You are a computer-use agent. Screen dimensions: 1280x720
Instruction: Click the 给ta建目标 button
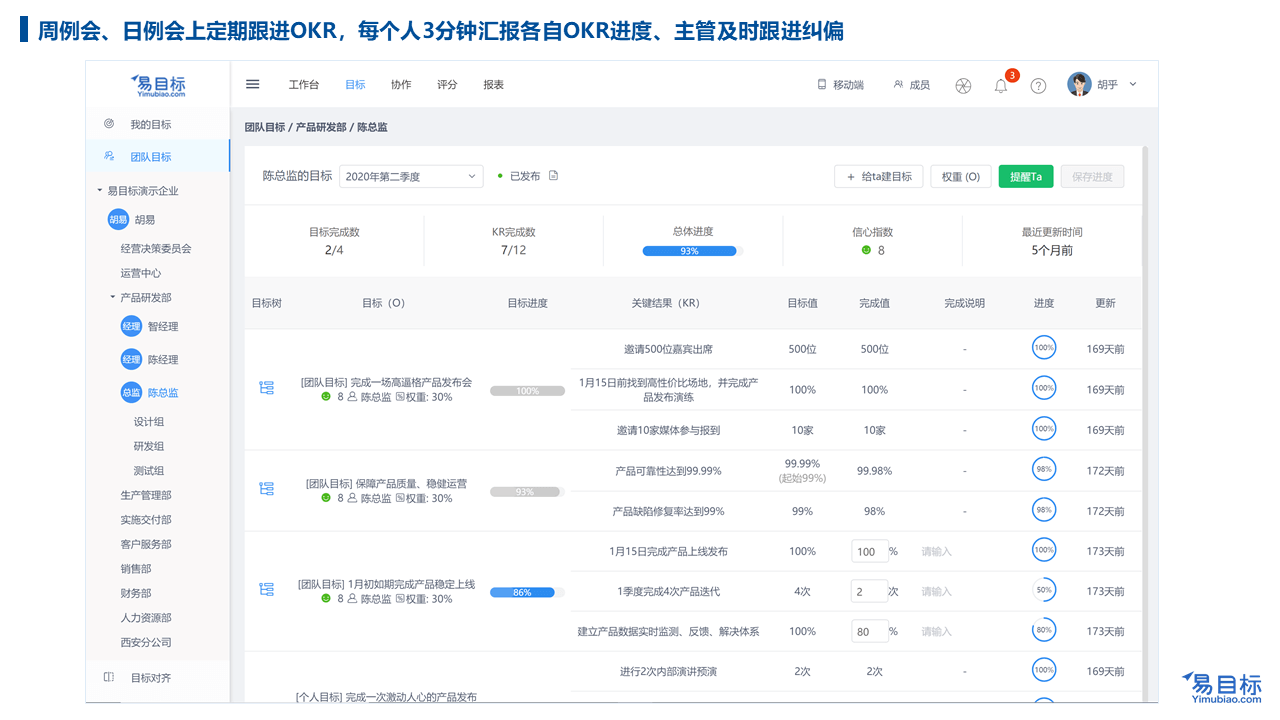tap(879, 176)
